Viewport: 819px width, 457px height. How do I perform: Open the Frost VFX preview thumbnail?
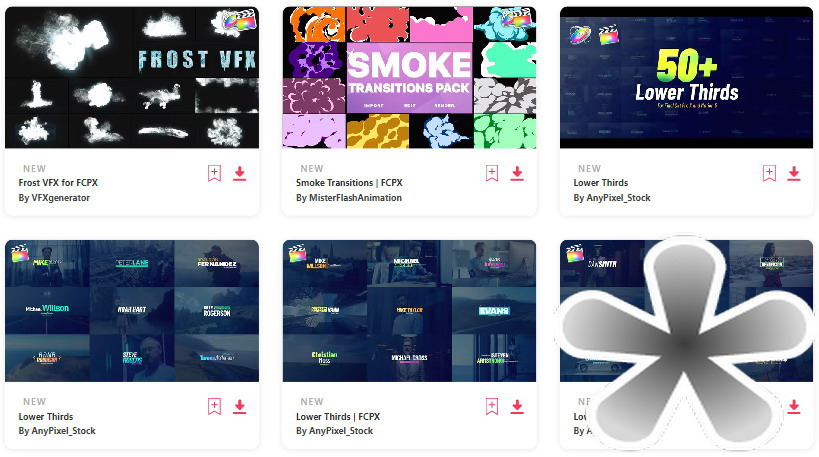[132, 77]
